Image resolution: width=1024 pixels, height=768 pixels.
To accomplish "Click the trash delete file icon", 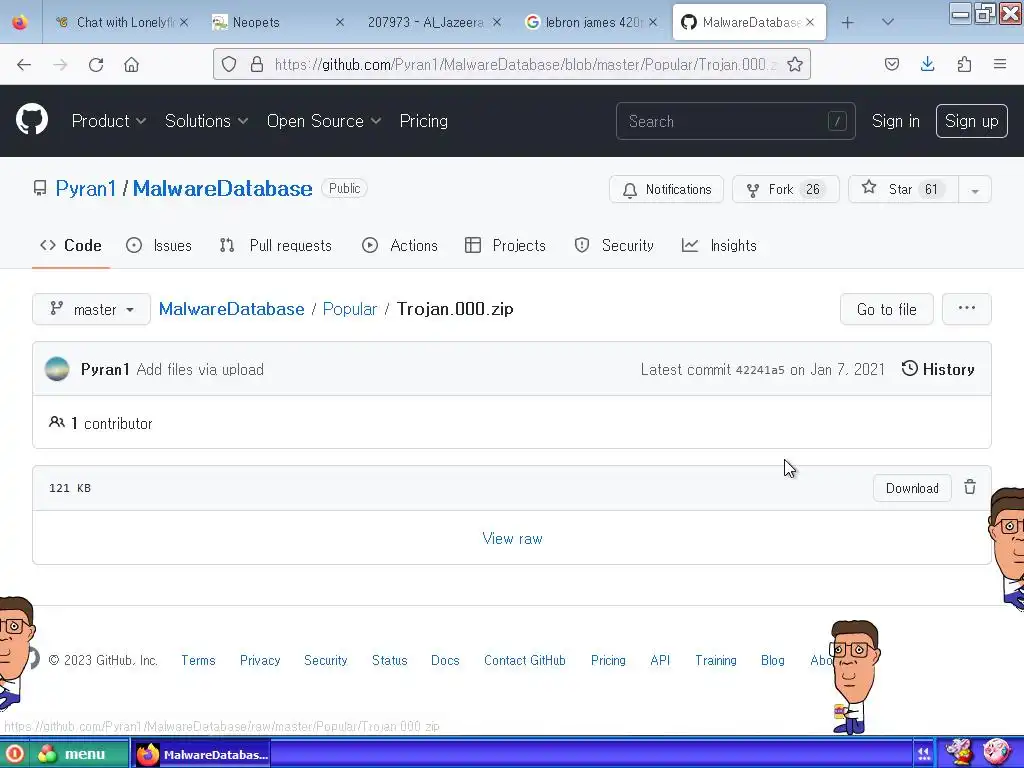I will 970,487.
